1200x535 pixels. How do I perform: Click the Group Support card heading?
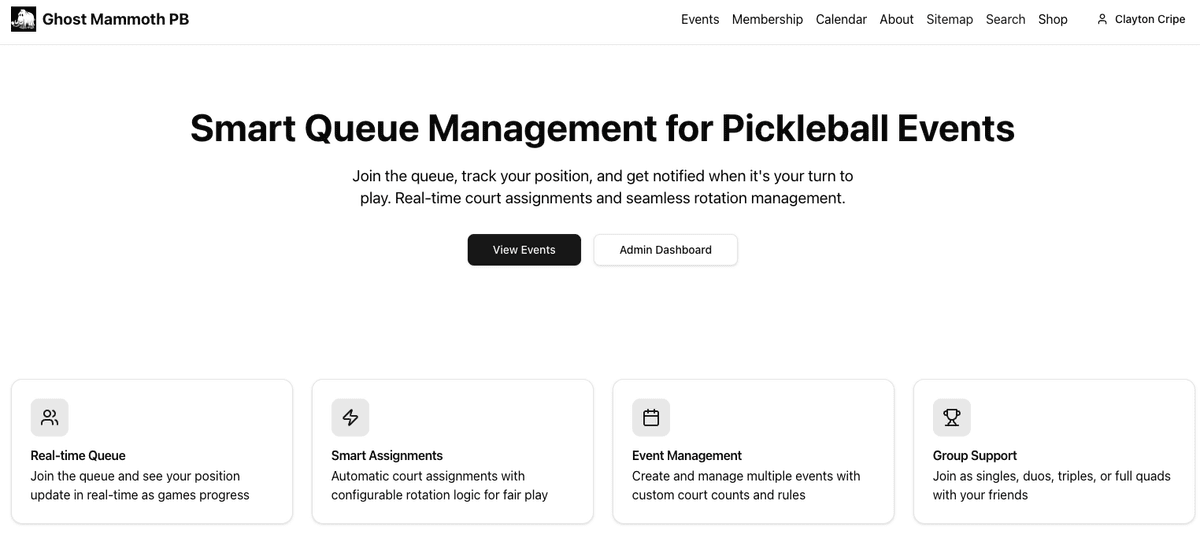[974, 455]
